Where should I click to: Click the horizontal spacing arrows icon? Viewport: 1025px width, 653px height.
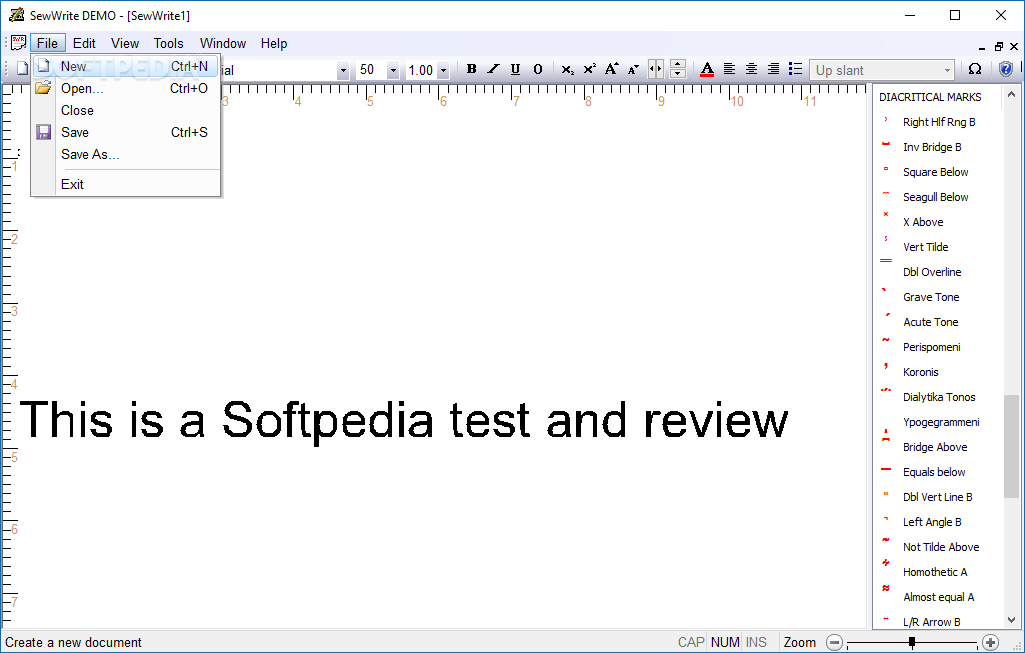[655, 69]
